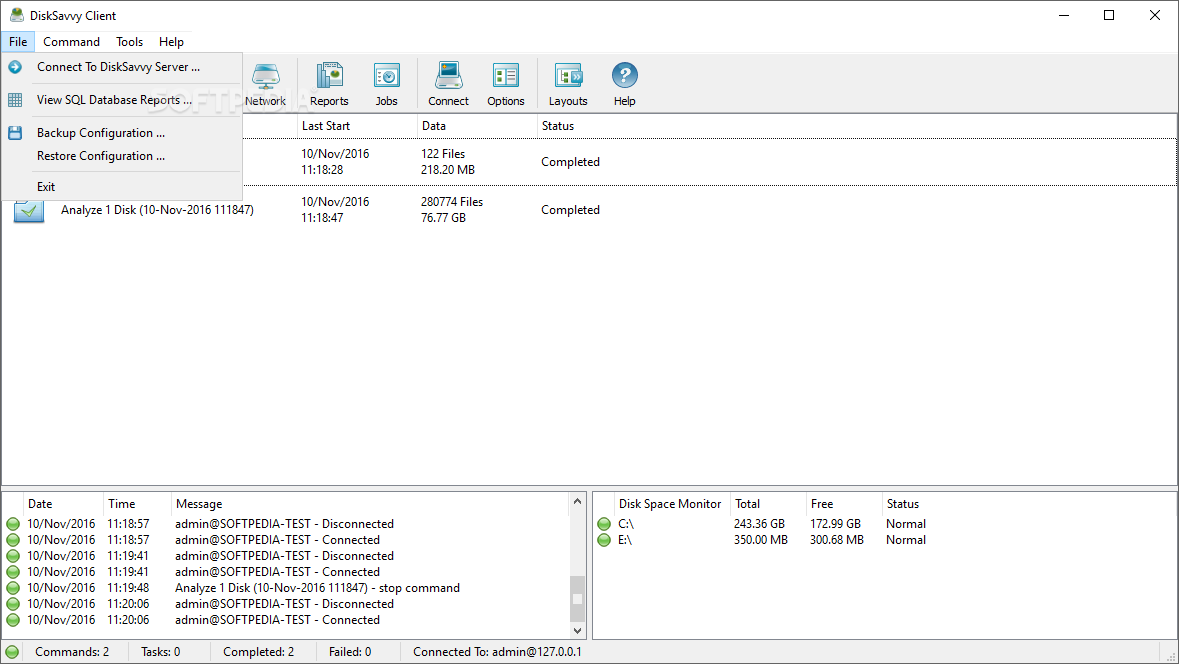Click the Connect To DiskSavvy Server arrow icon

pyautogui.click(x=15, y=67)
